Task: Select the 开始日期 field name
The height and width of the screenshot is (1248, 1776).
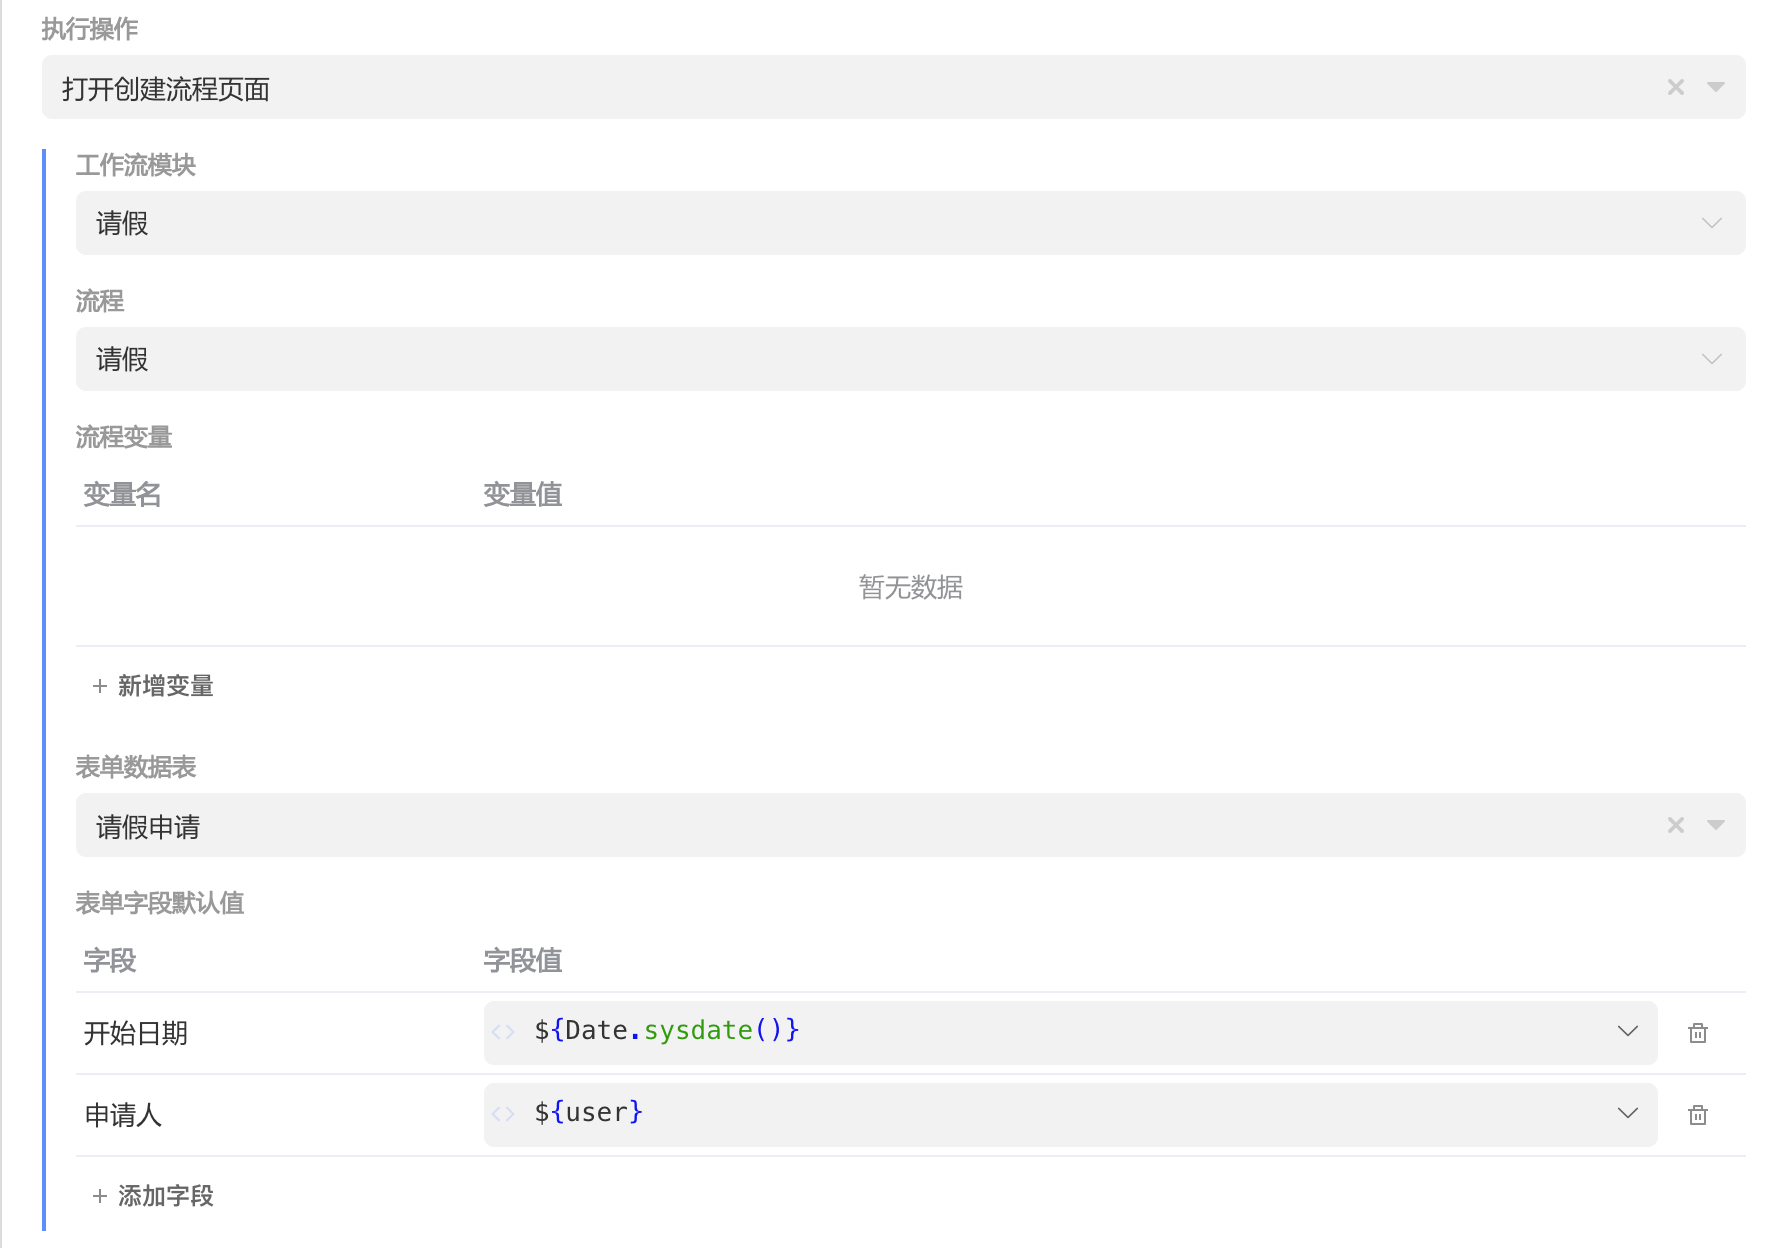Action: pos(136,1033)
